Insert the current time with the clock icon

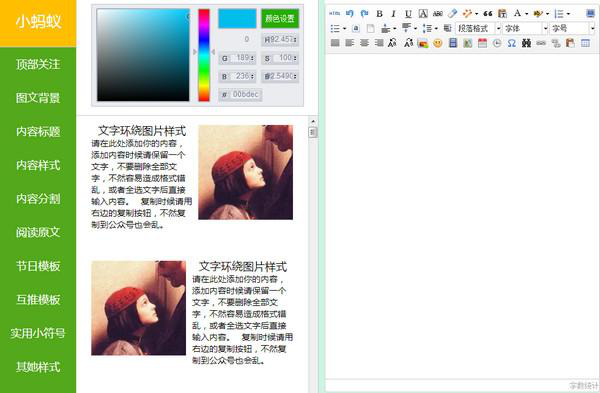point(497,43)
